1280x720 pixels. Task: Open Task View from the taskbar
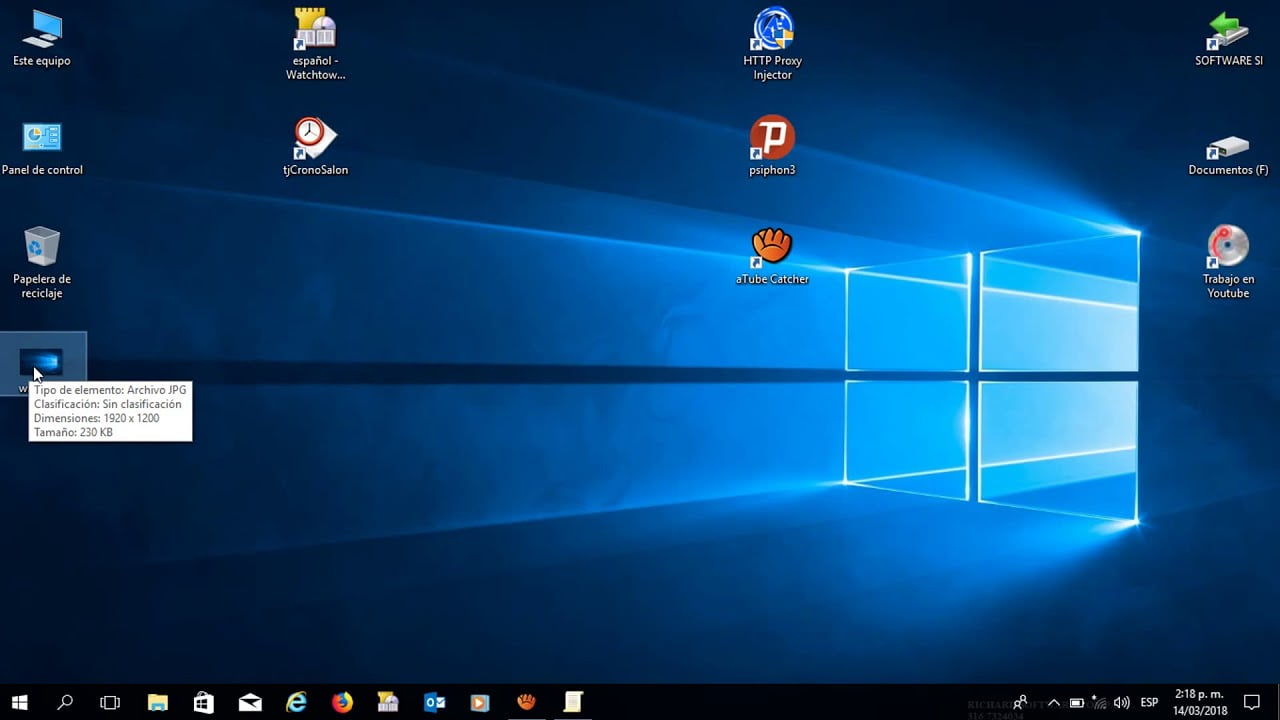[110, 702]
